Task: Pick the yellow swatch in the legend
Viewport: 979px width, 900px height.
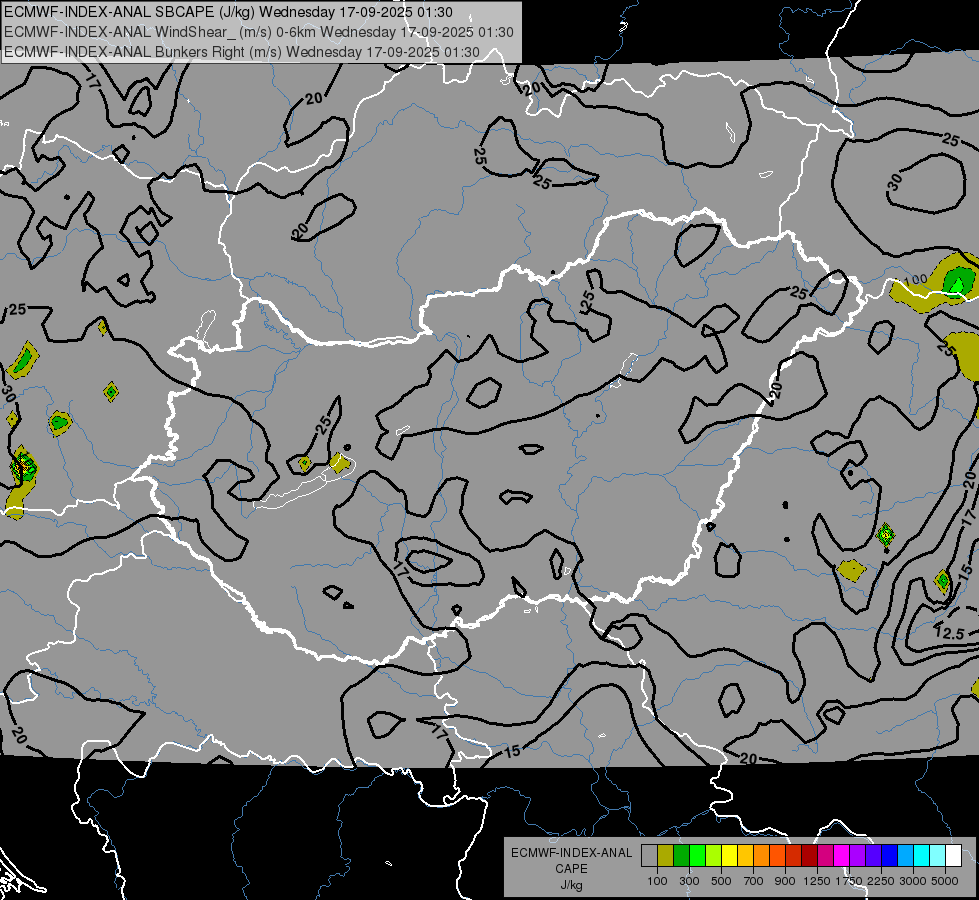Action: pos(730,856)
